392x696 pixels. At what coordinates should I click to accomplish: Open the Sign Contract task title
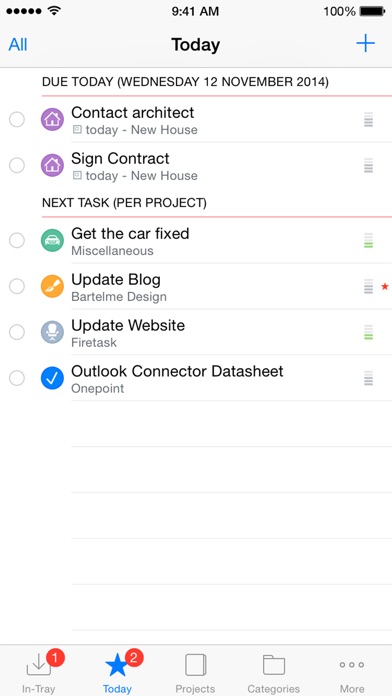[x=120, y=158]
